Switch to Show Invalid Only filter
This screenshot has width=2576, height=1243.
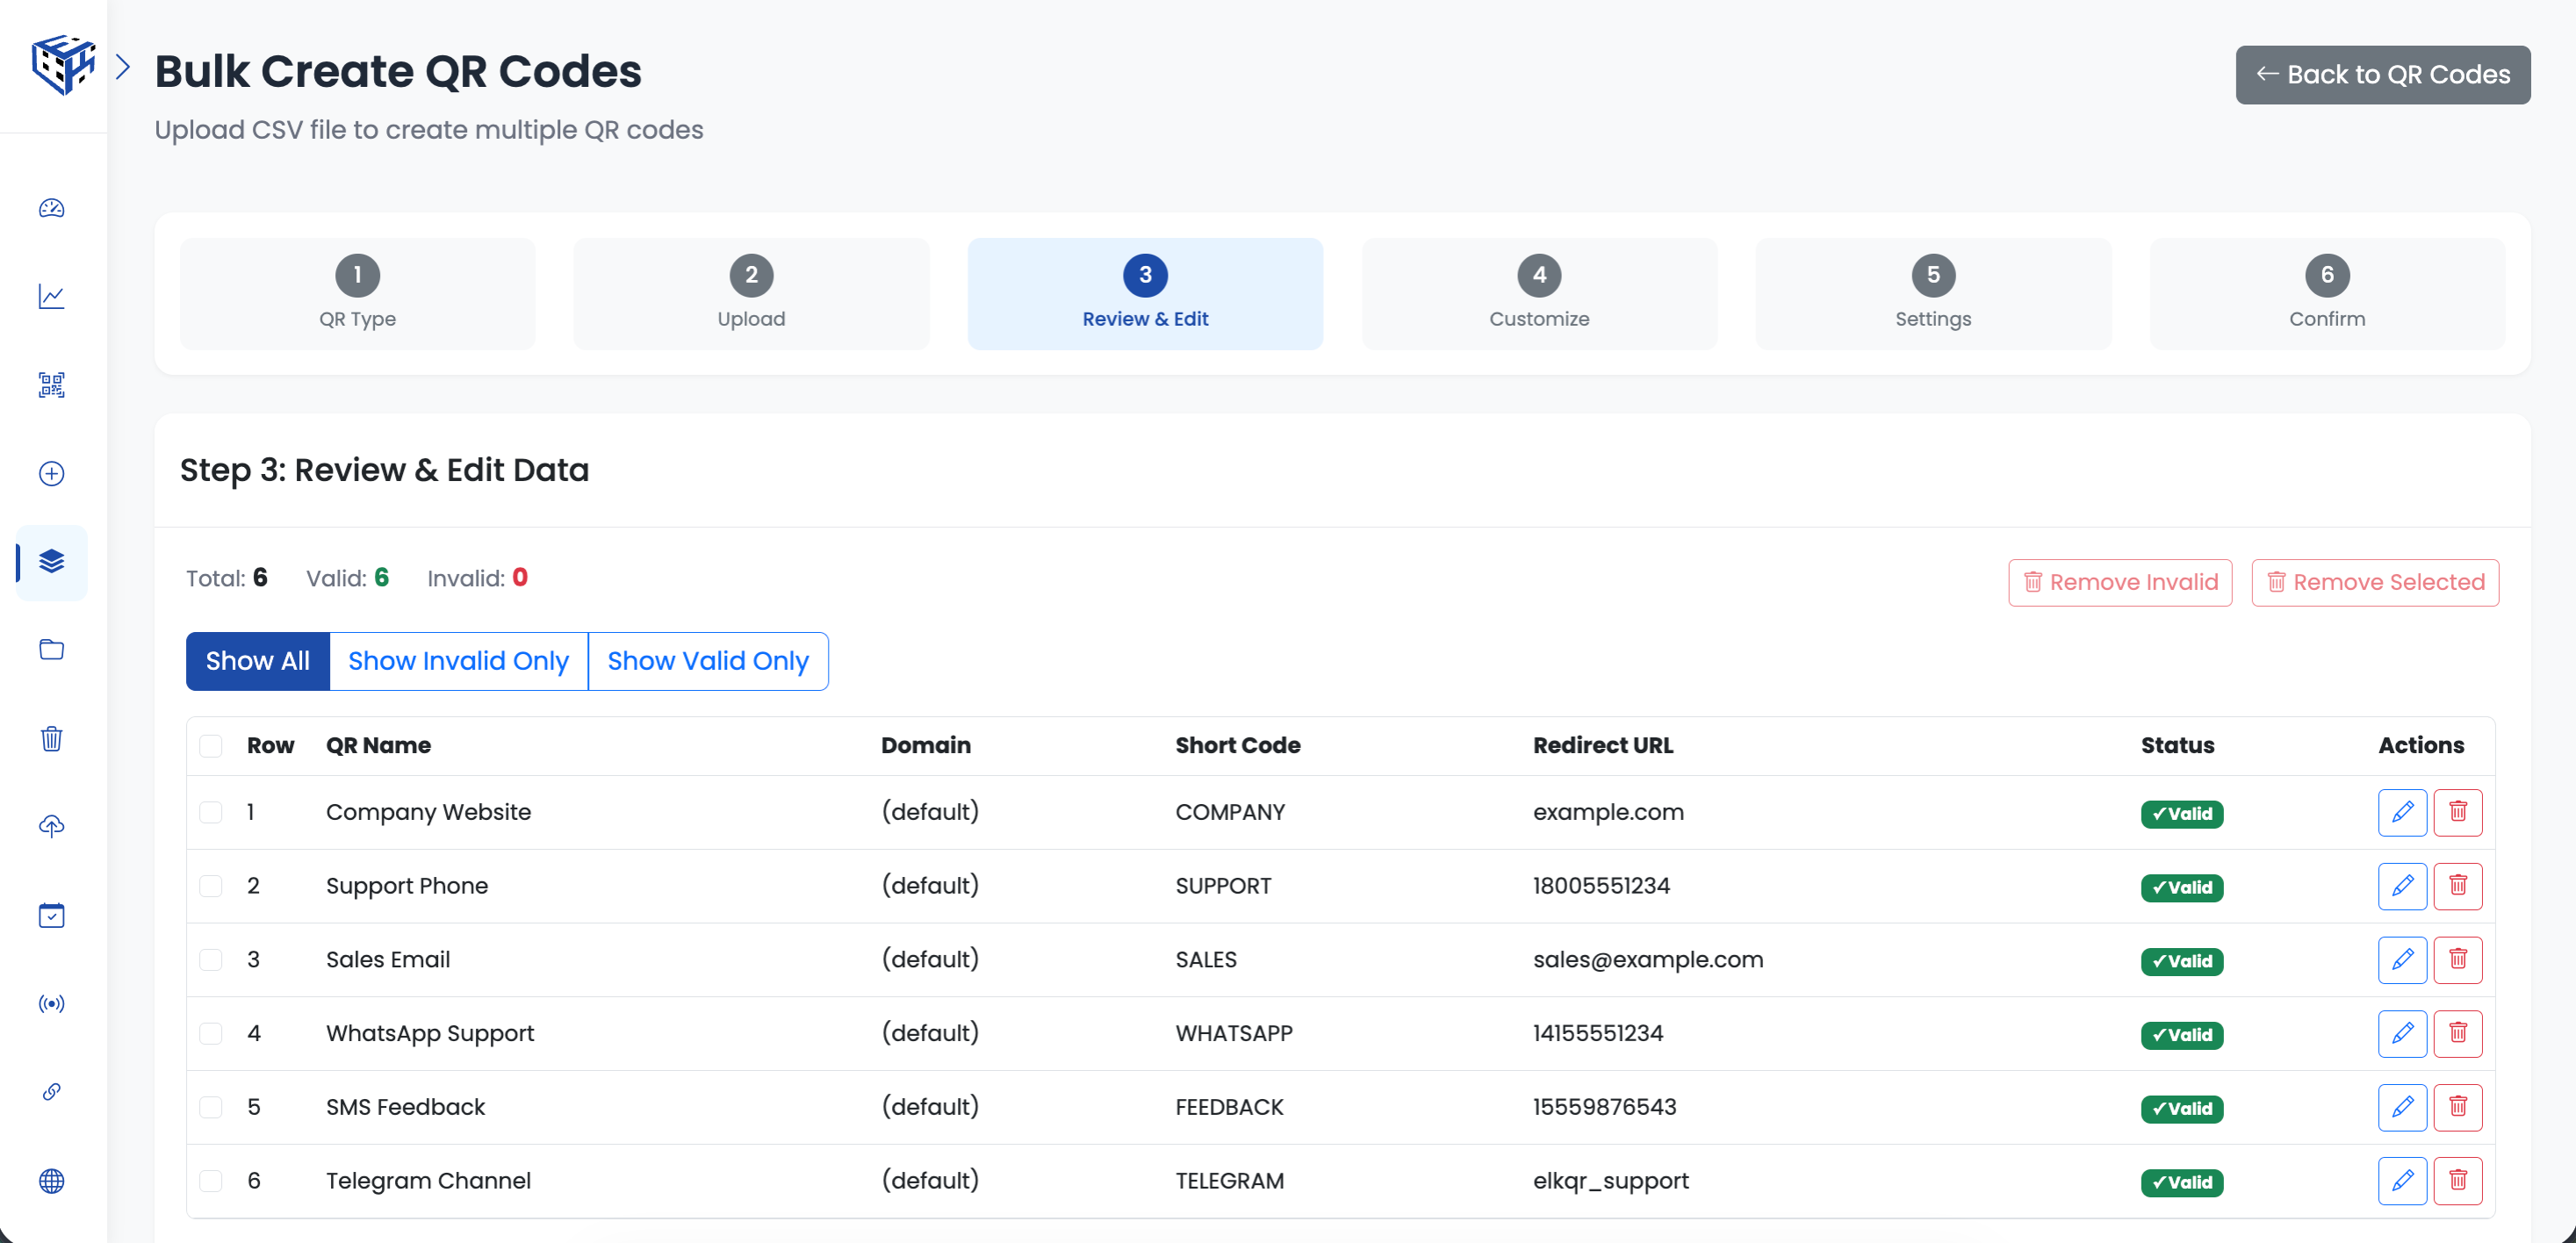[x=458, y=661]
